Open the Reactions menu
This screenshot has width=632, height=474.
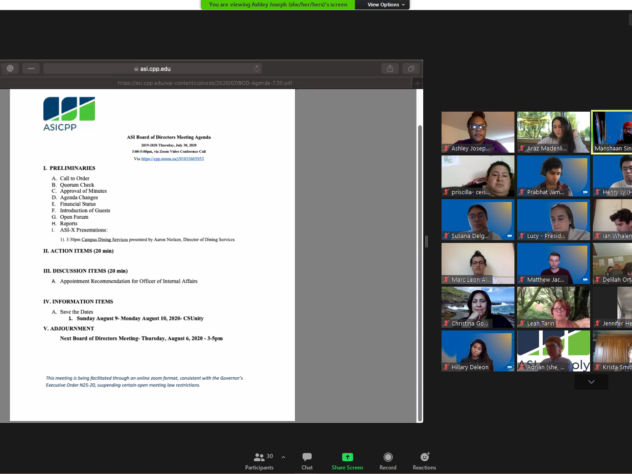424,462
